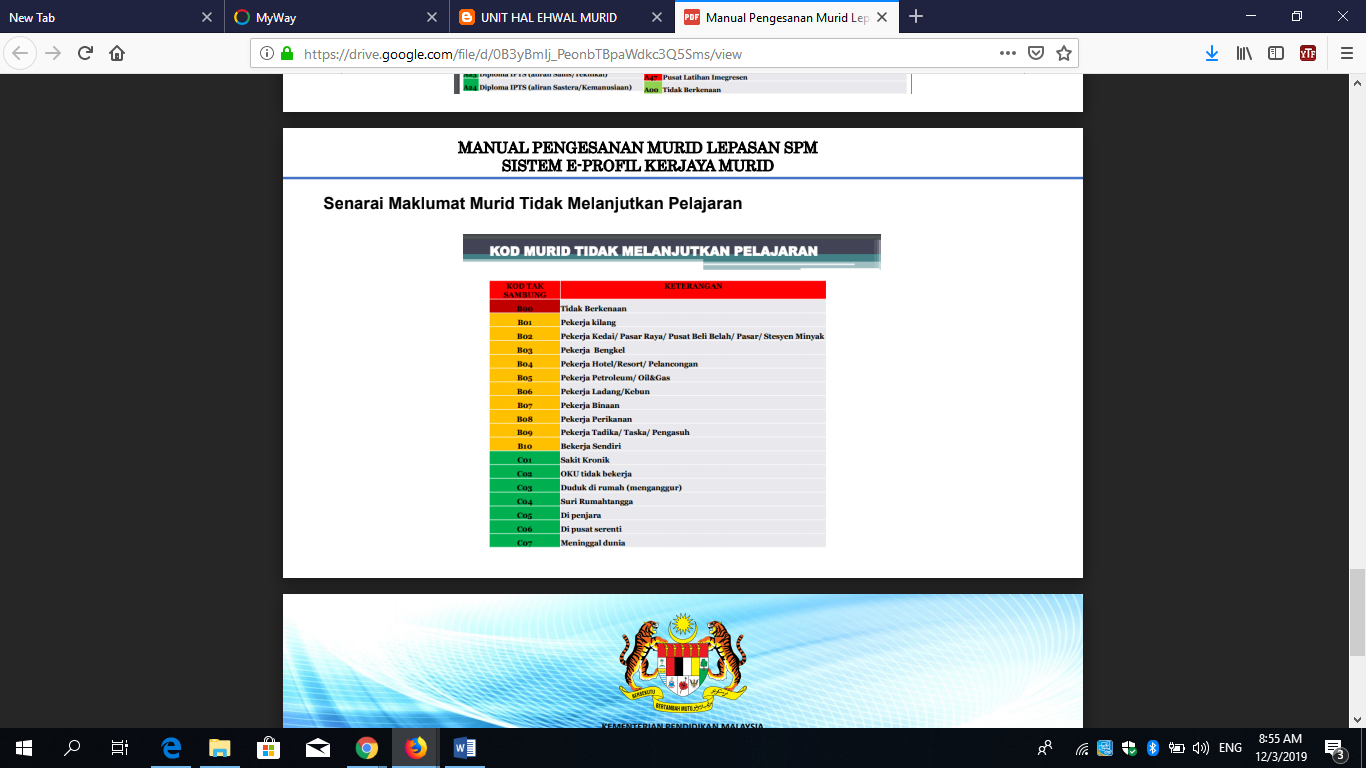Open the Mail app from the taskbar
The width and height of the screenshot is (1366, 768).
(318, 747)
